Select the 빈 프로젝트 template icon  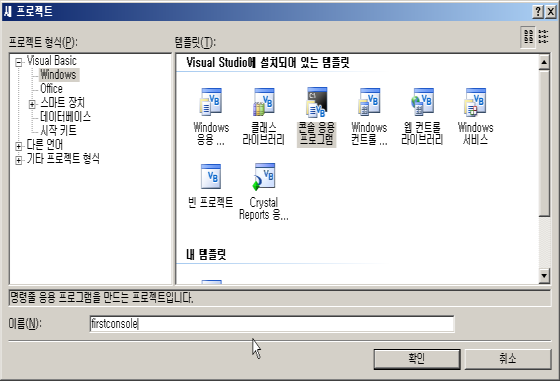(211, 176)
